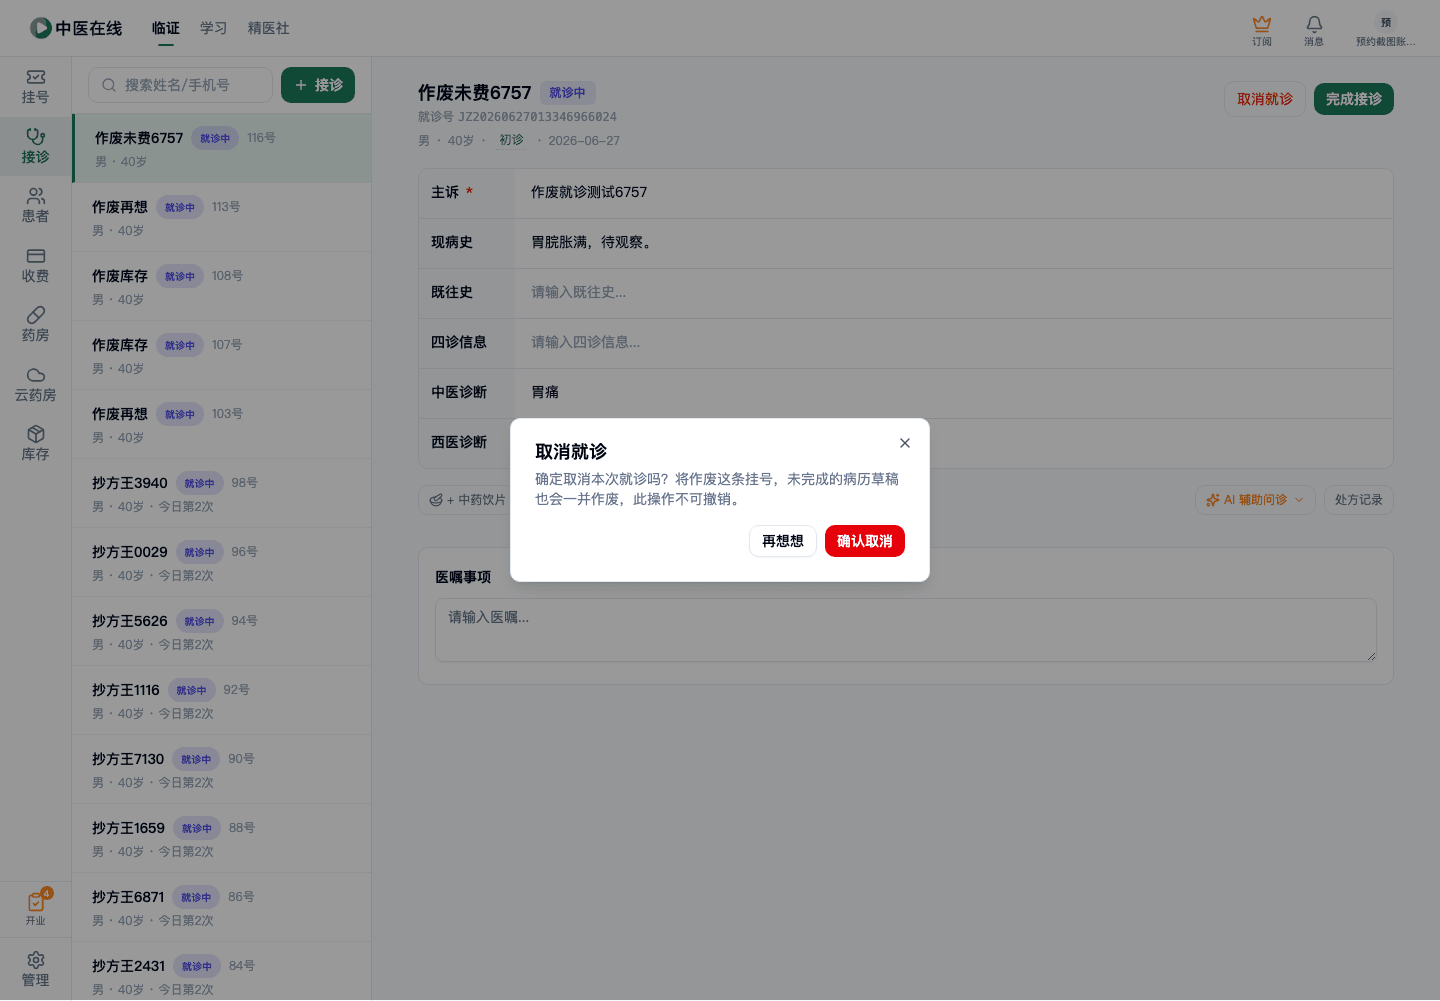Image resolution: width=1440 pixels, height=1001 pixels.
Task: Click the 初诊 tag
Action: click(511, 140)
